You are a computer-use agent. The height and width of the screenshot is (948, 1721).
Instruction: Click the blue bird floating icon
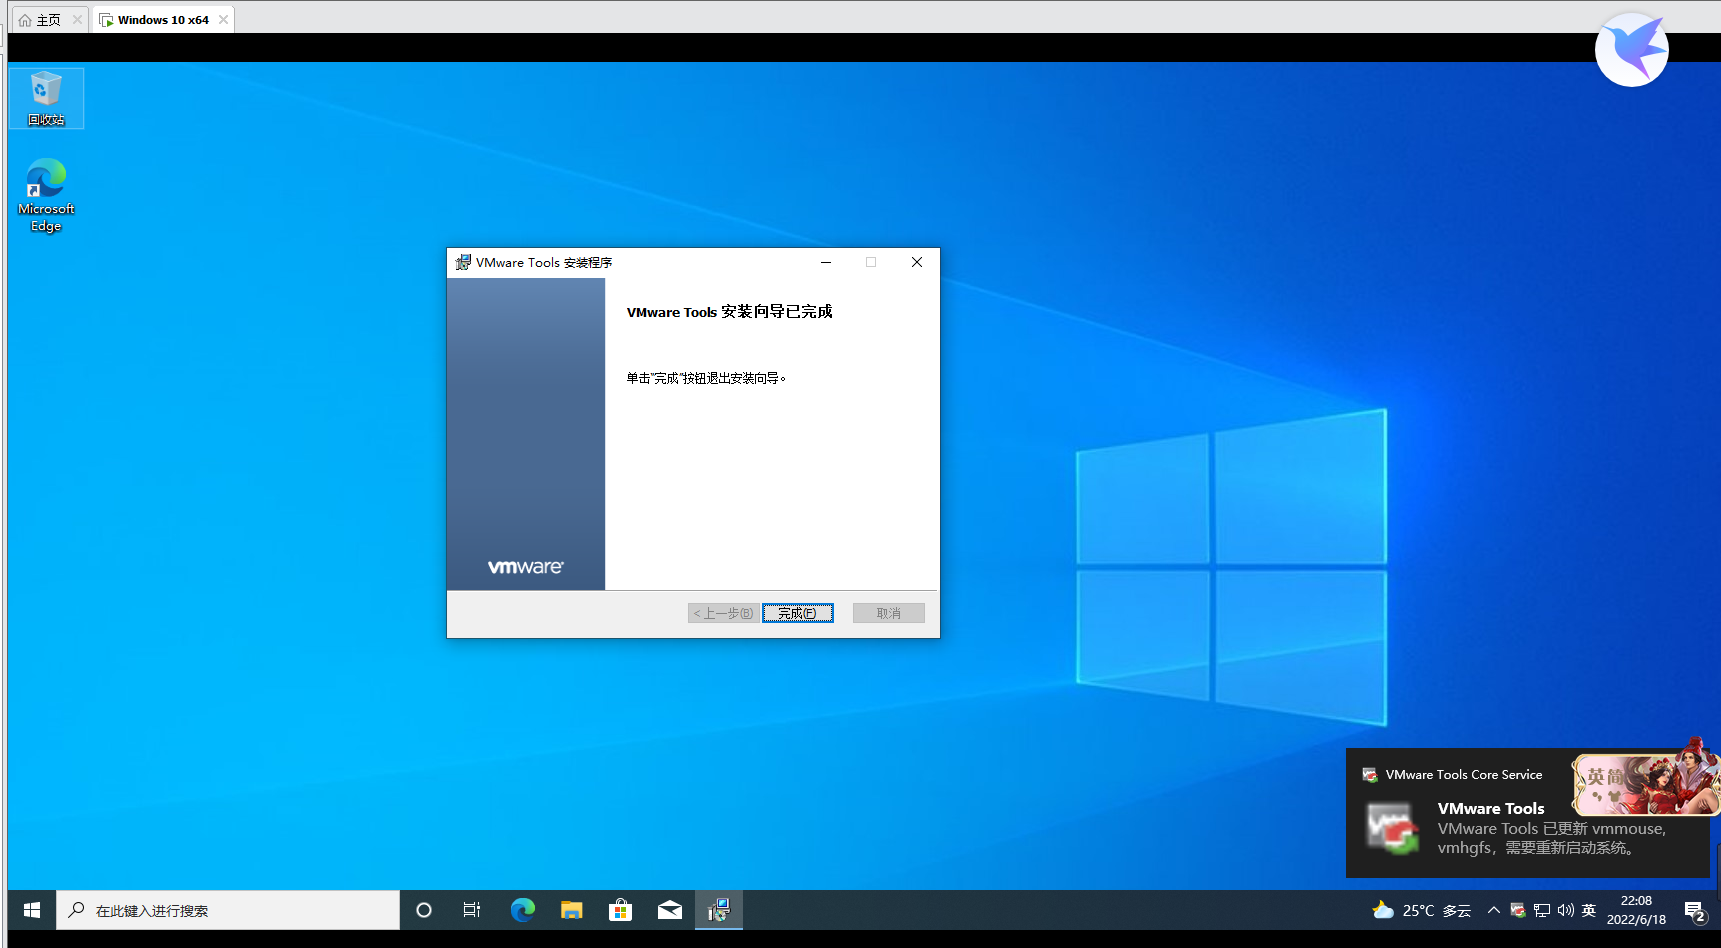pos(1632,49)
